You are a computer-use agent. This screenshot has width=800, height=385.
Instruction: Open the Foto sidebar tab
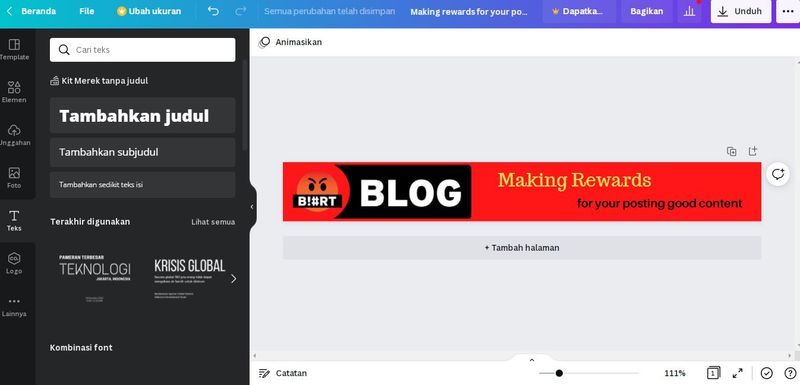[x=14, y=178]
